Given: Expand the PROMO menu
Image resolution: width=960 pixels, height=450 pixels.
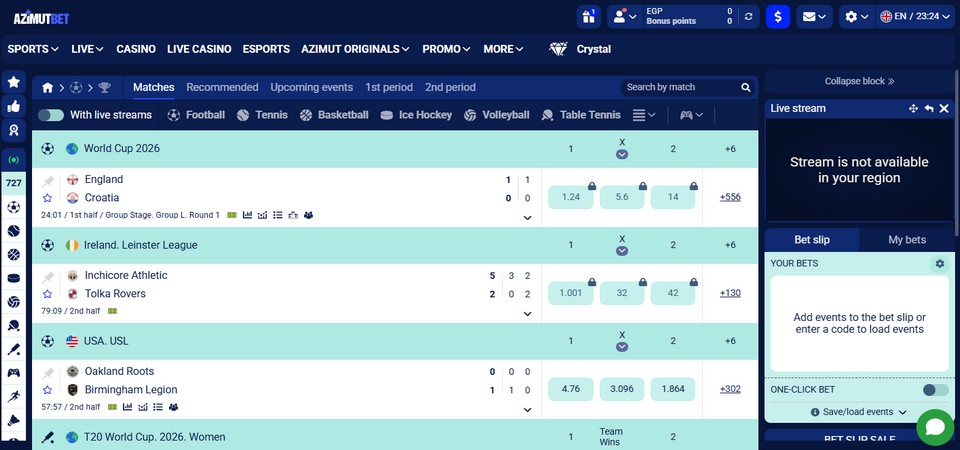Looking at the screenshot, I should [446, 49].
